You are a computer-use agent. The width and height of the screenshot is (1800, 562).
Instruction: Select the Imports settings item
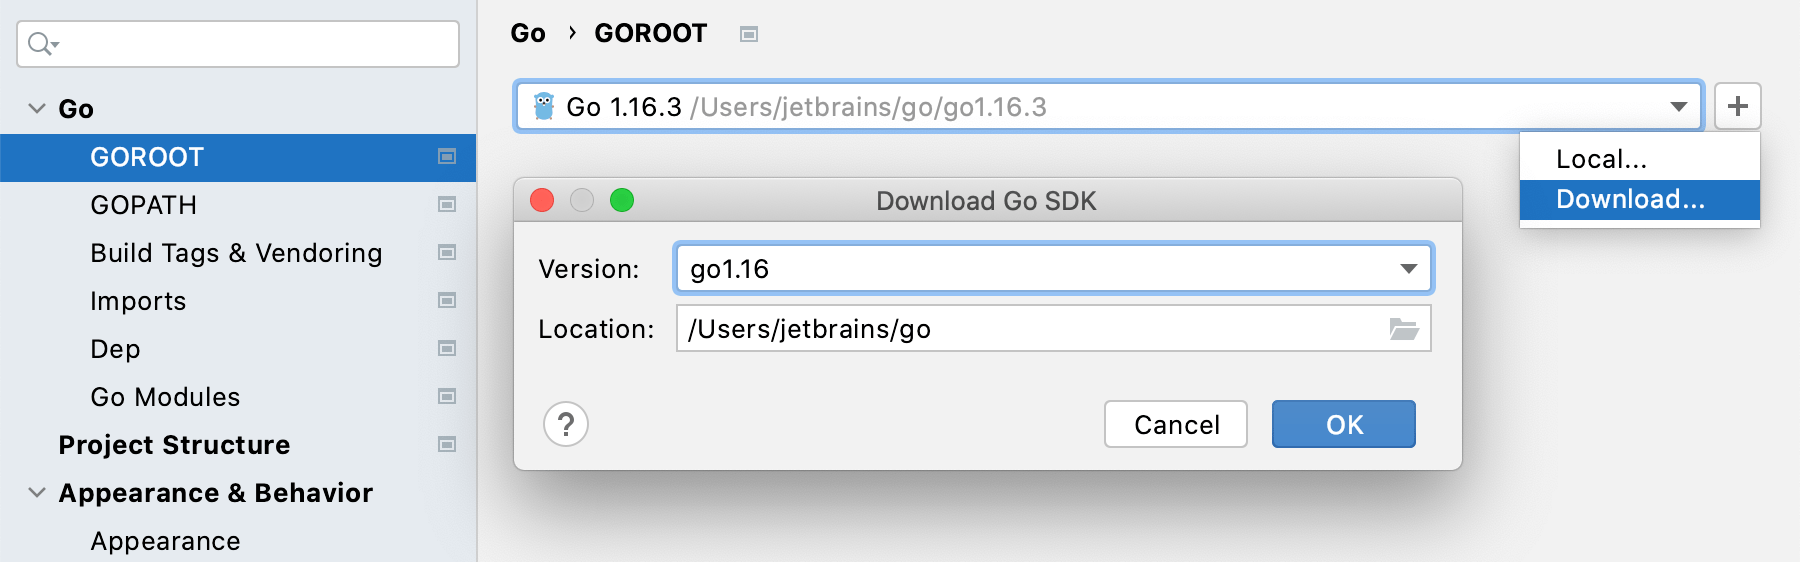pyautogui.click(x=138, y=301)
